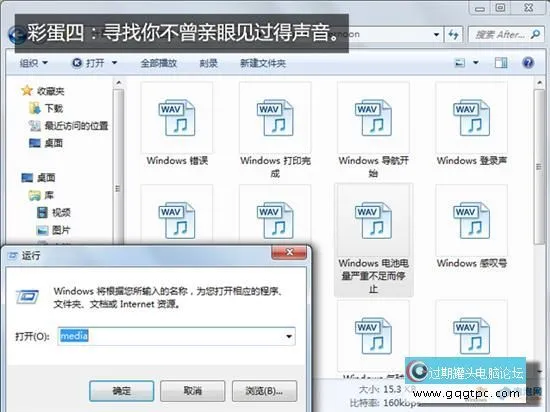
Task: Expand the 打开 dropdown arrow
Action: pyautogui.click(x=114, y=63)
